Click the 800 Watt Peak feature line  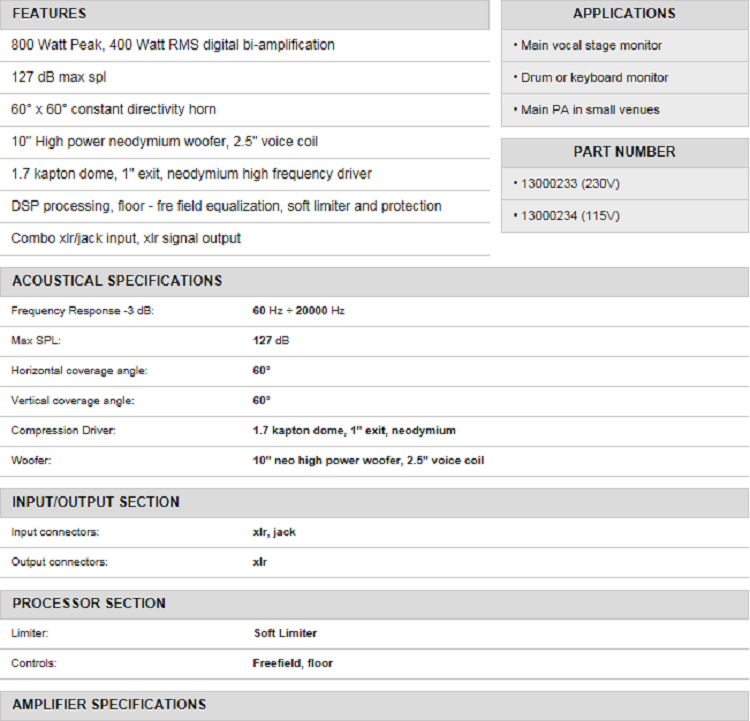[x=173, y=45]
